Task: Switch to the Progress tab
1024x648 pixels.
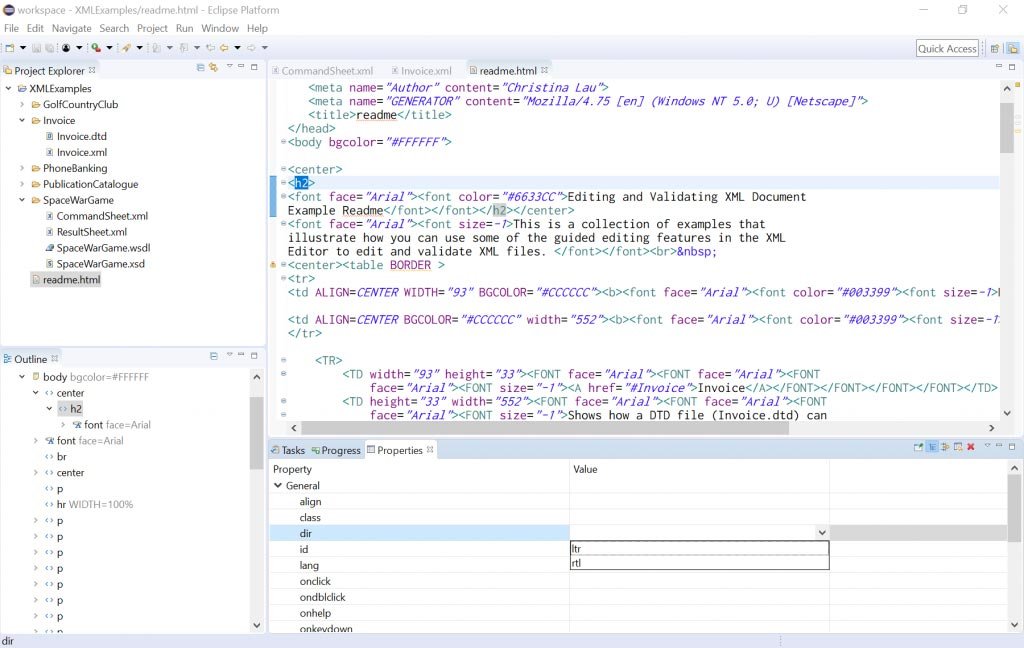Action: 336,450
